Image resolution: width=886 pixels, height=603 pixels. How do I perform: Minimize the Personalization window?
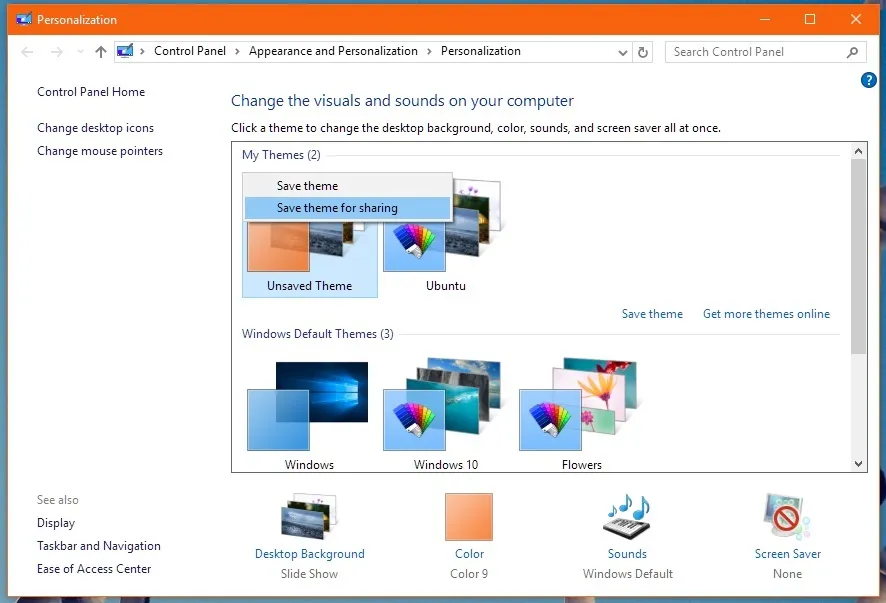click(765, 19)
